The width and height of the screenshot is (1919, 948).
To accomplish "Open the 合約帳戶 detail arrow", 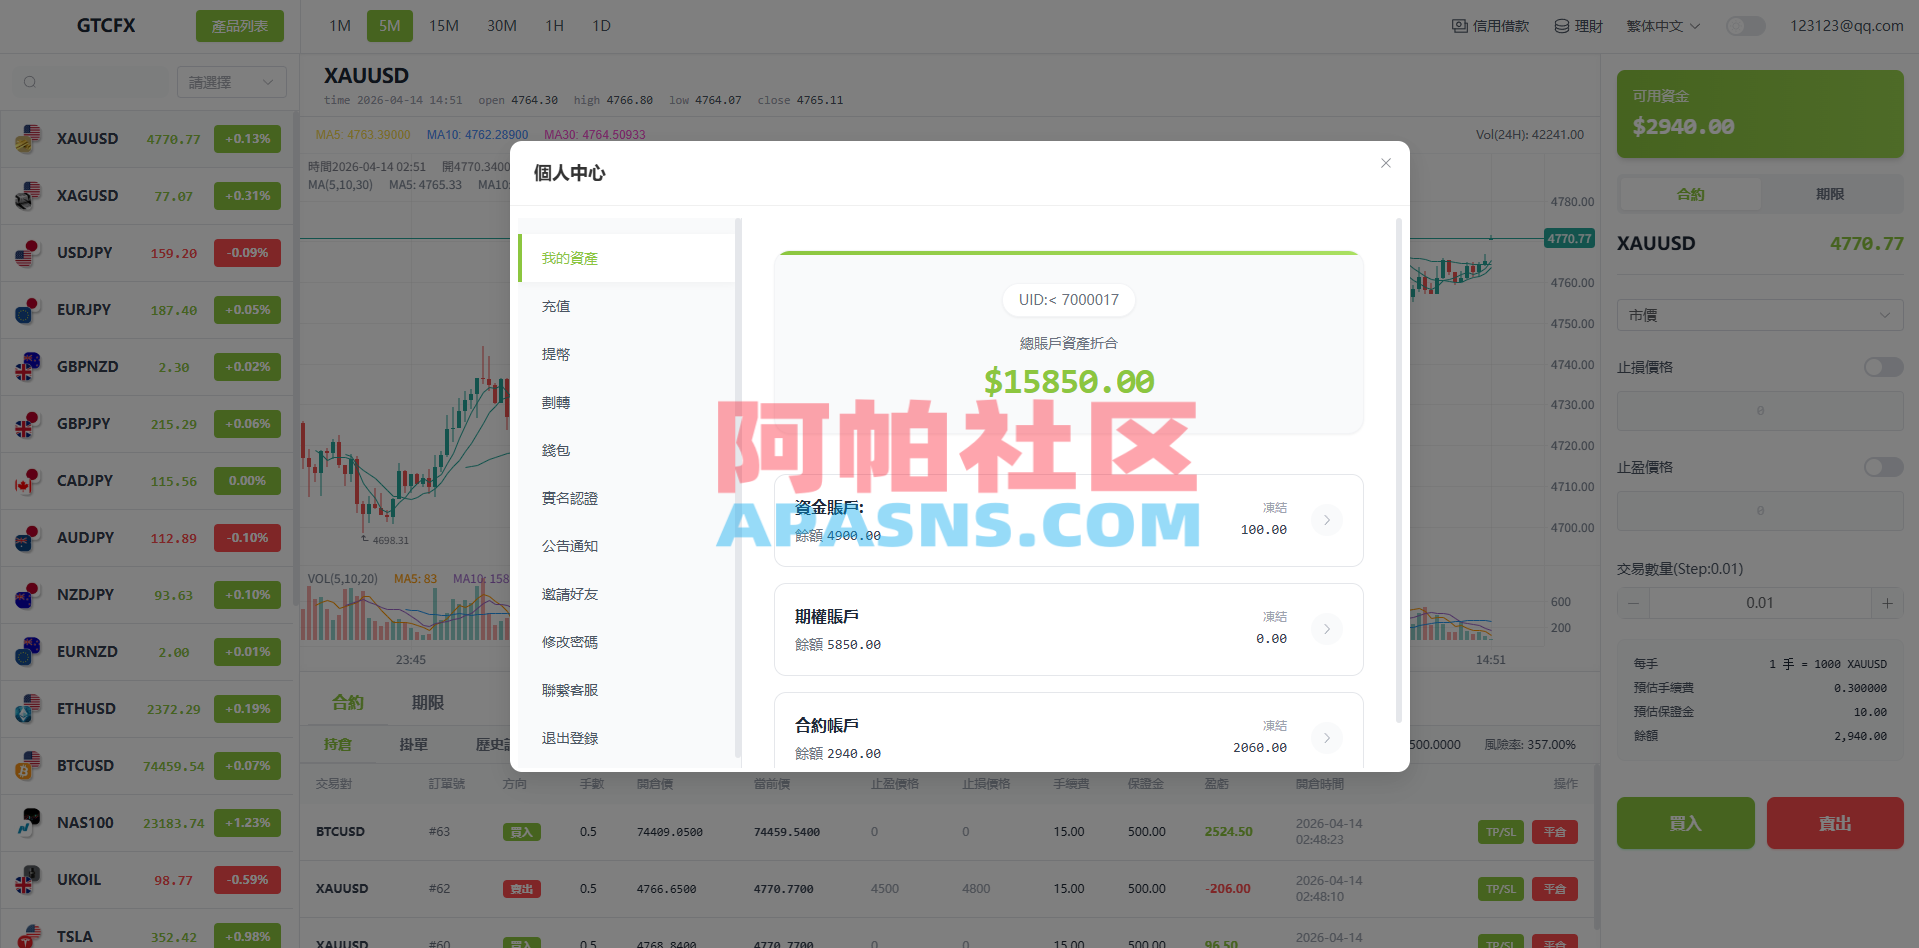I will click(1327, 738).
